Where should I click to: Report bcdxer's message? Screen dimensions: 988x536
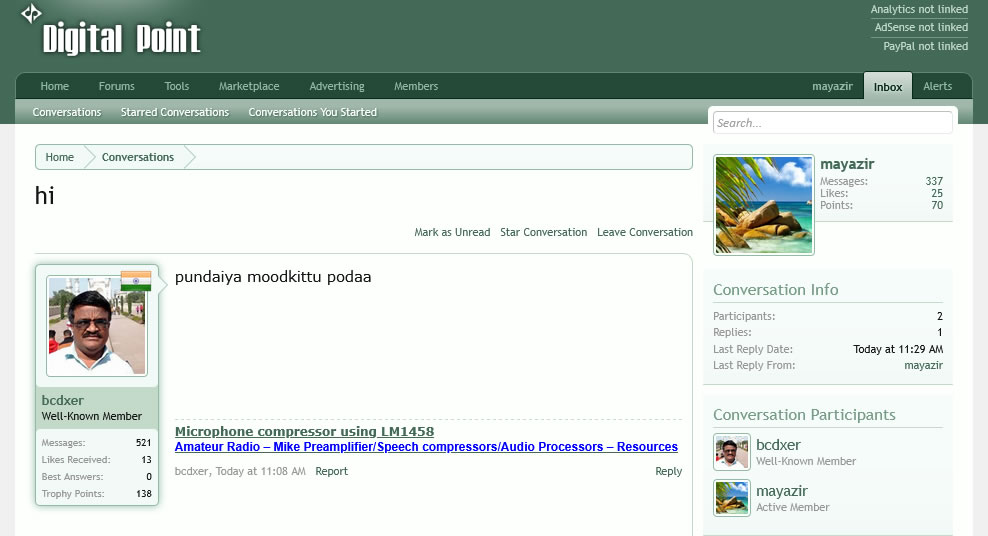click(x=331, y=471)
